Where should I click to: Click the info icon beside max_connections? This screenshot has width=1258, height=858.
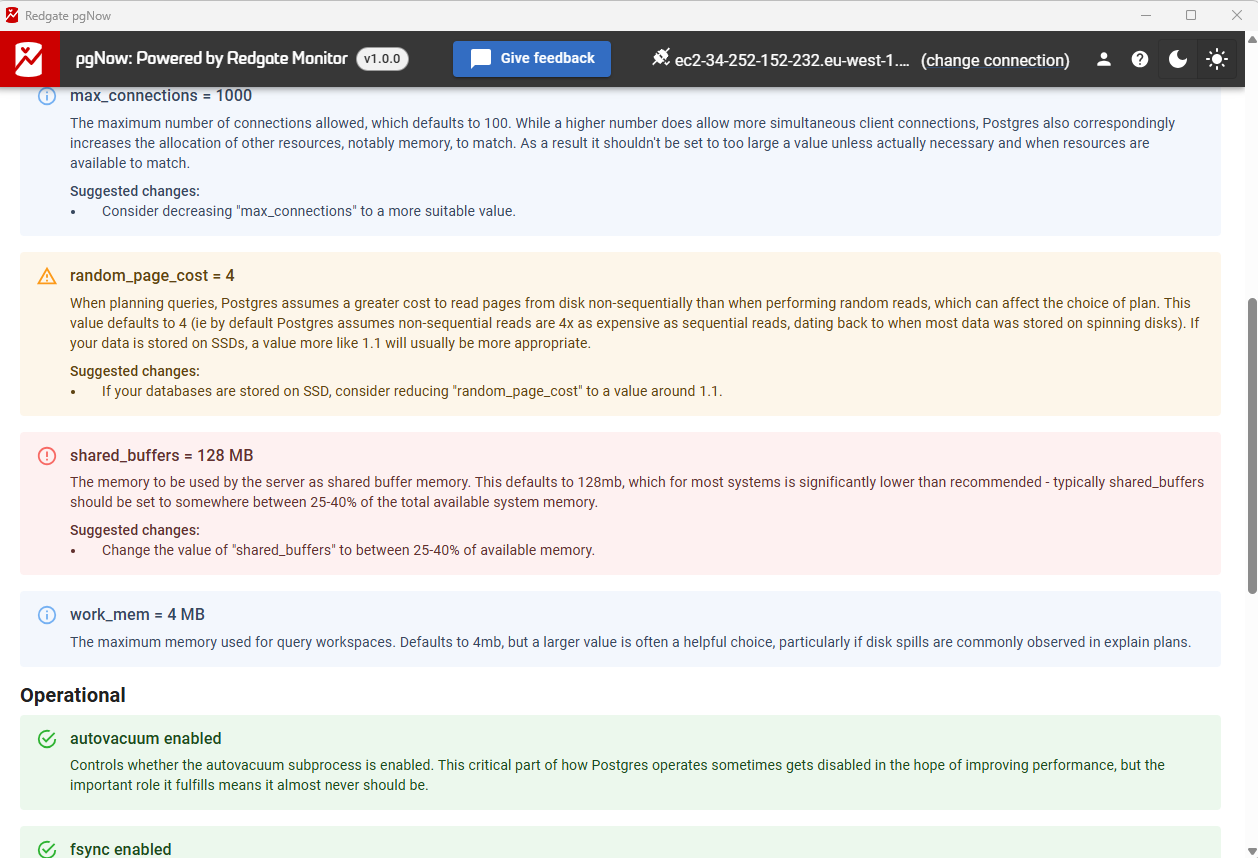click(47, 96)
